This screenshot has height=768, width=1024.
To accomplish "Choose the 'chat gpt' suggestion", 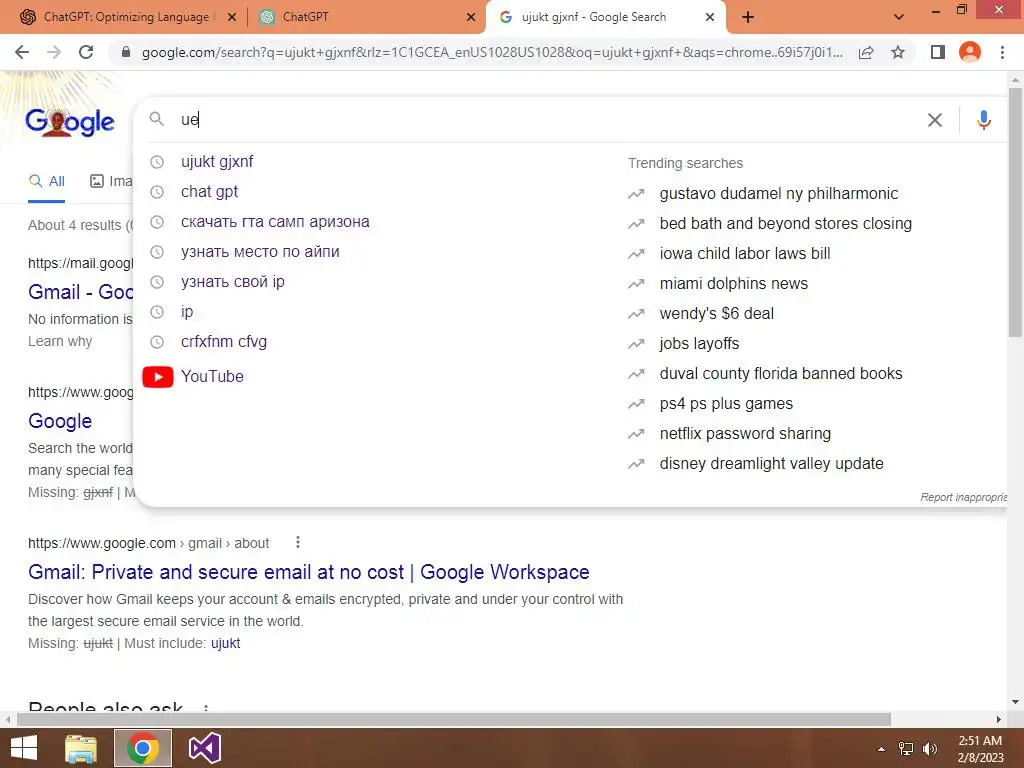I will (x=209, y=191).
